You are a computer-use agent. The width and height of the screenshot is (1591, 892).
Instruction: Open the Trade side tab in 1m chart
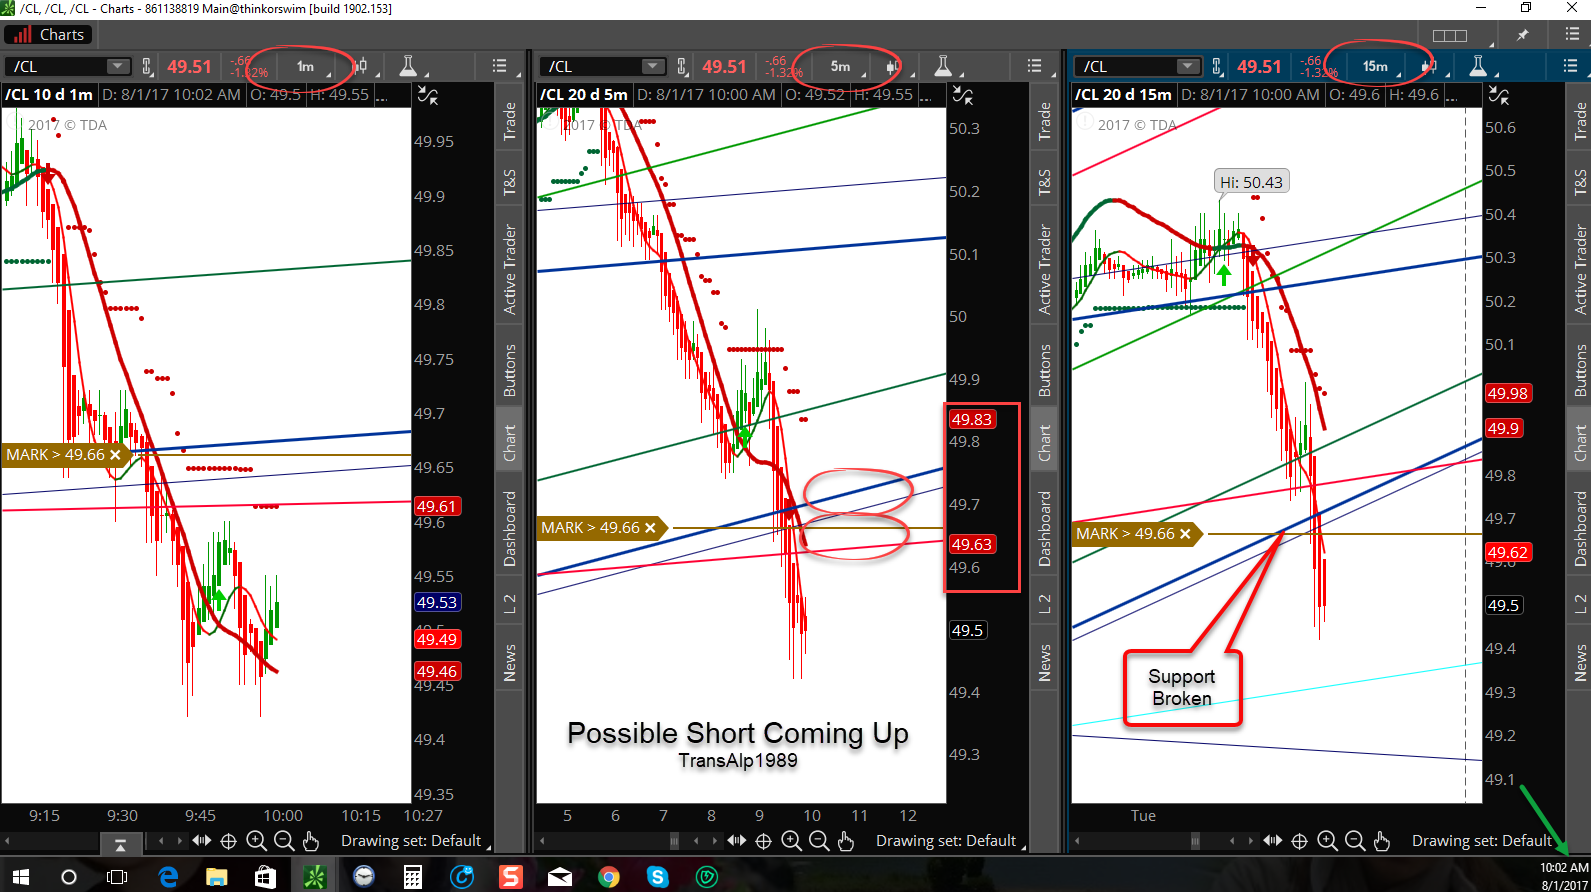click(510, 120)
